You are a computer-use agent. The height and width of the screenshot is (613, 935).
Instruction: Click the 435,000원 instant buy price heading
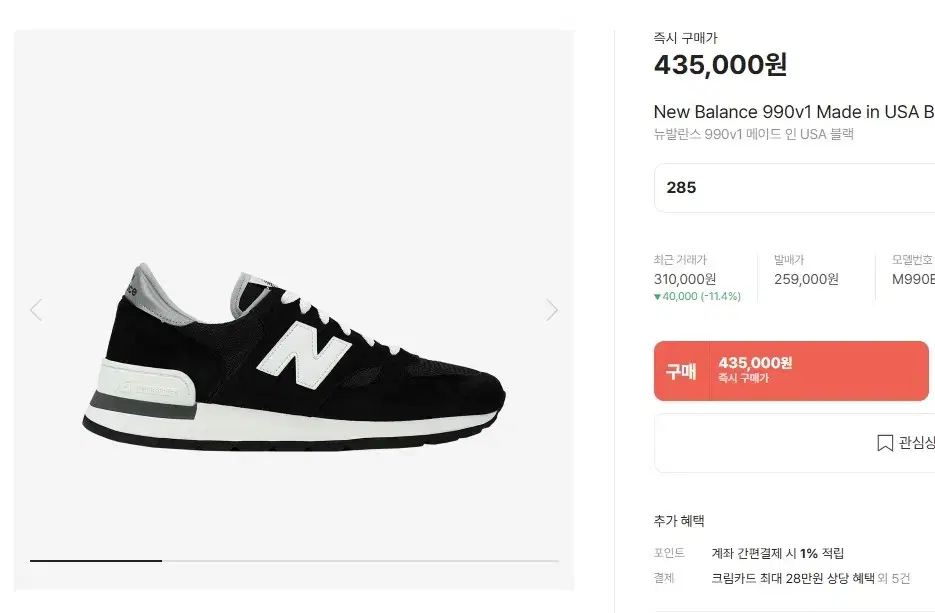pyautogui.click(x=720, y=64)
